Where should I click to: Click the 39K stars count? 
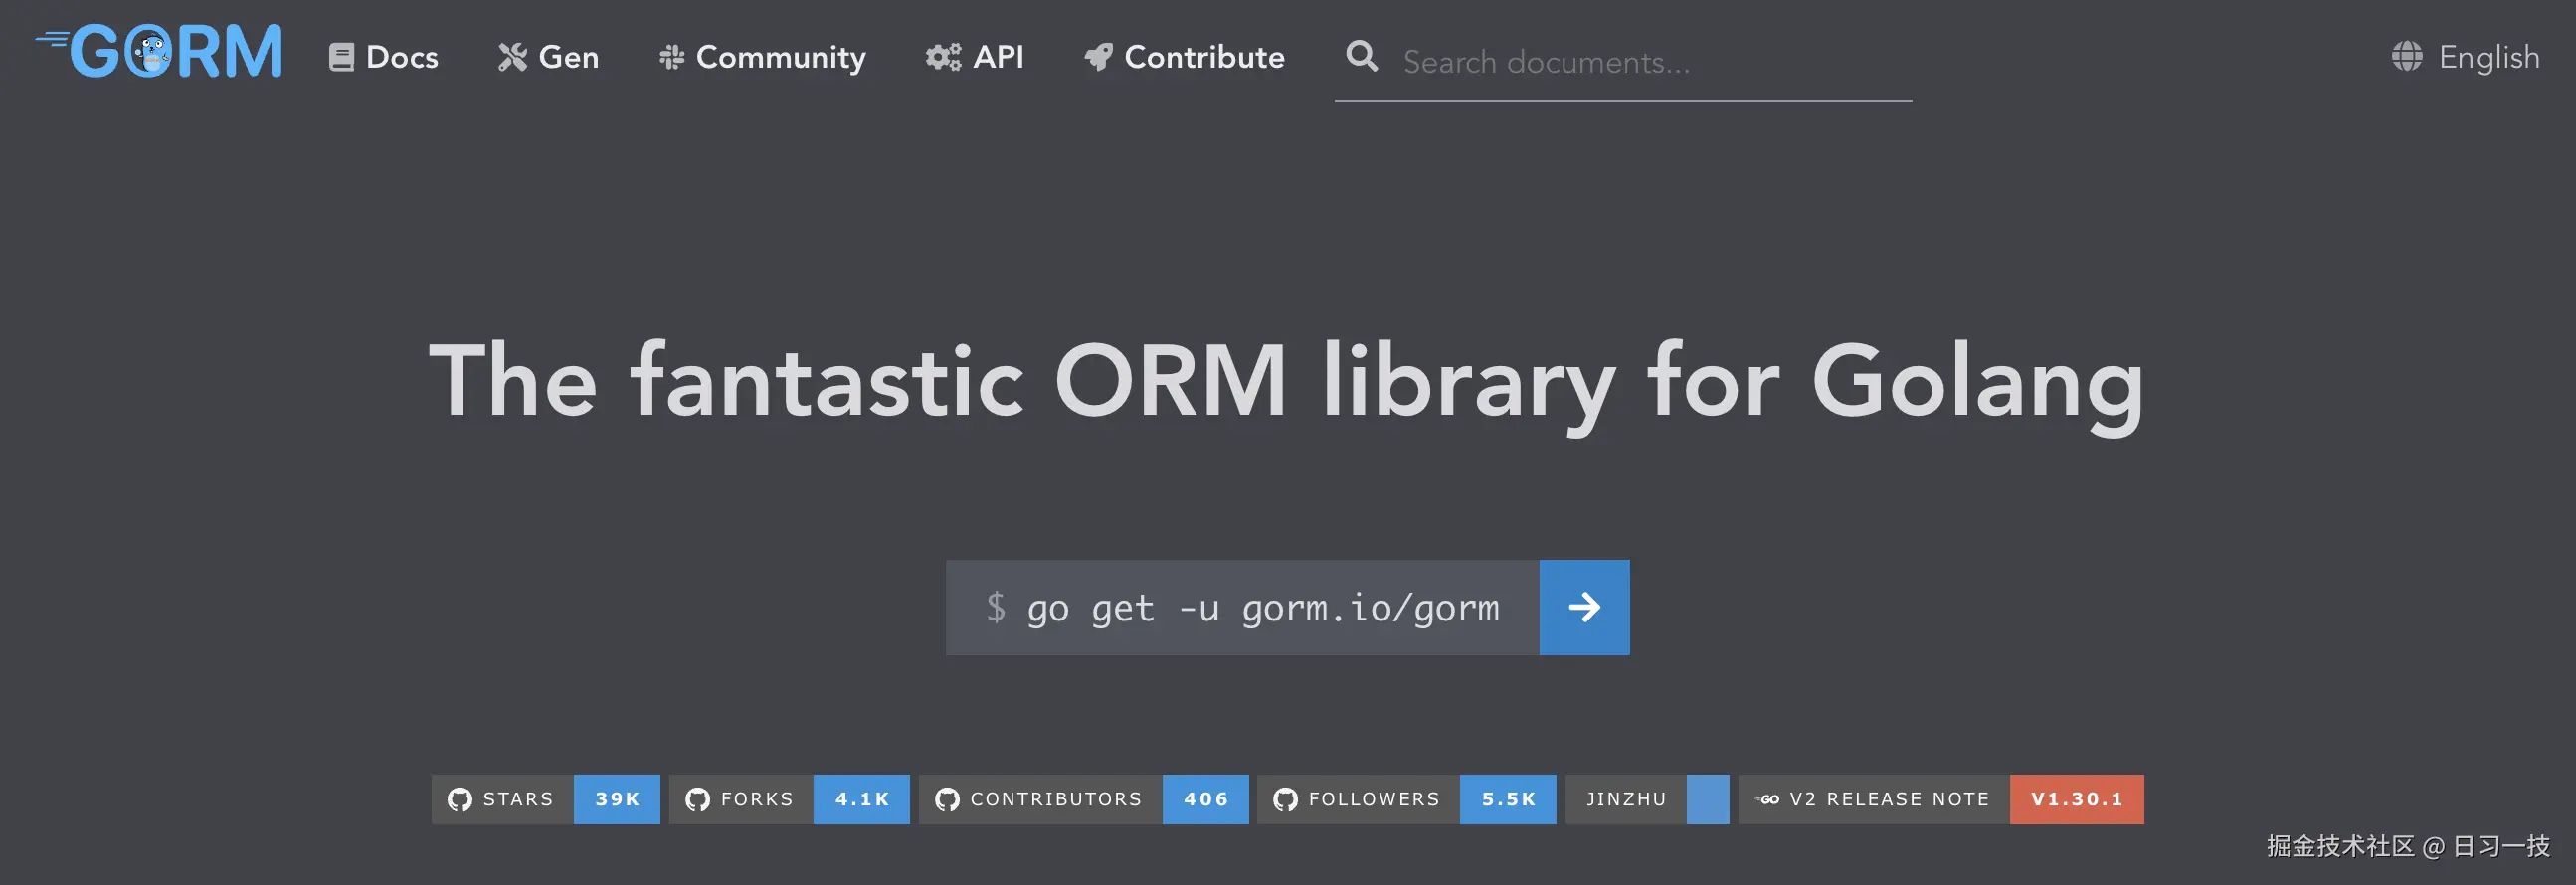617,799
